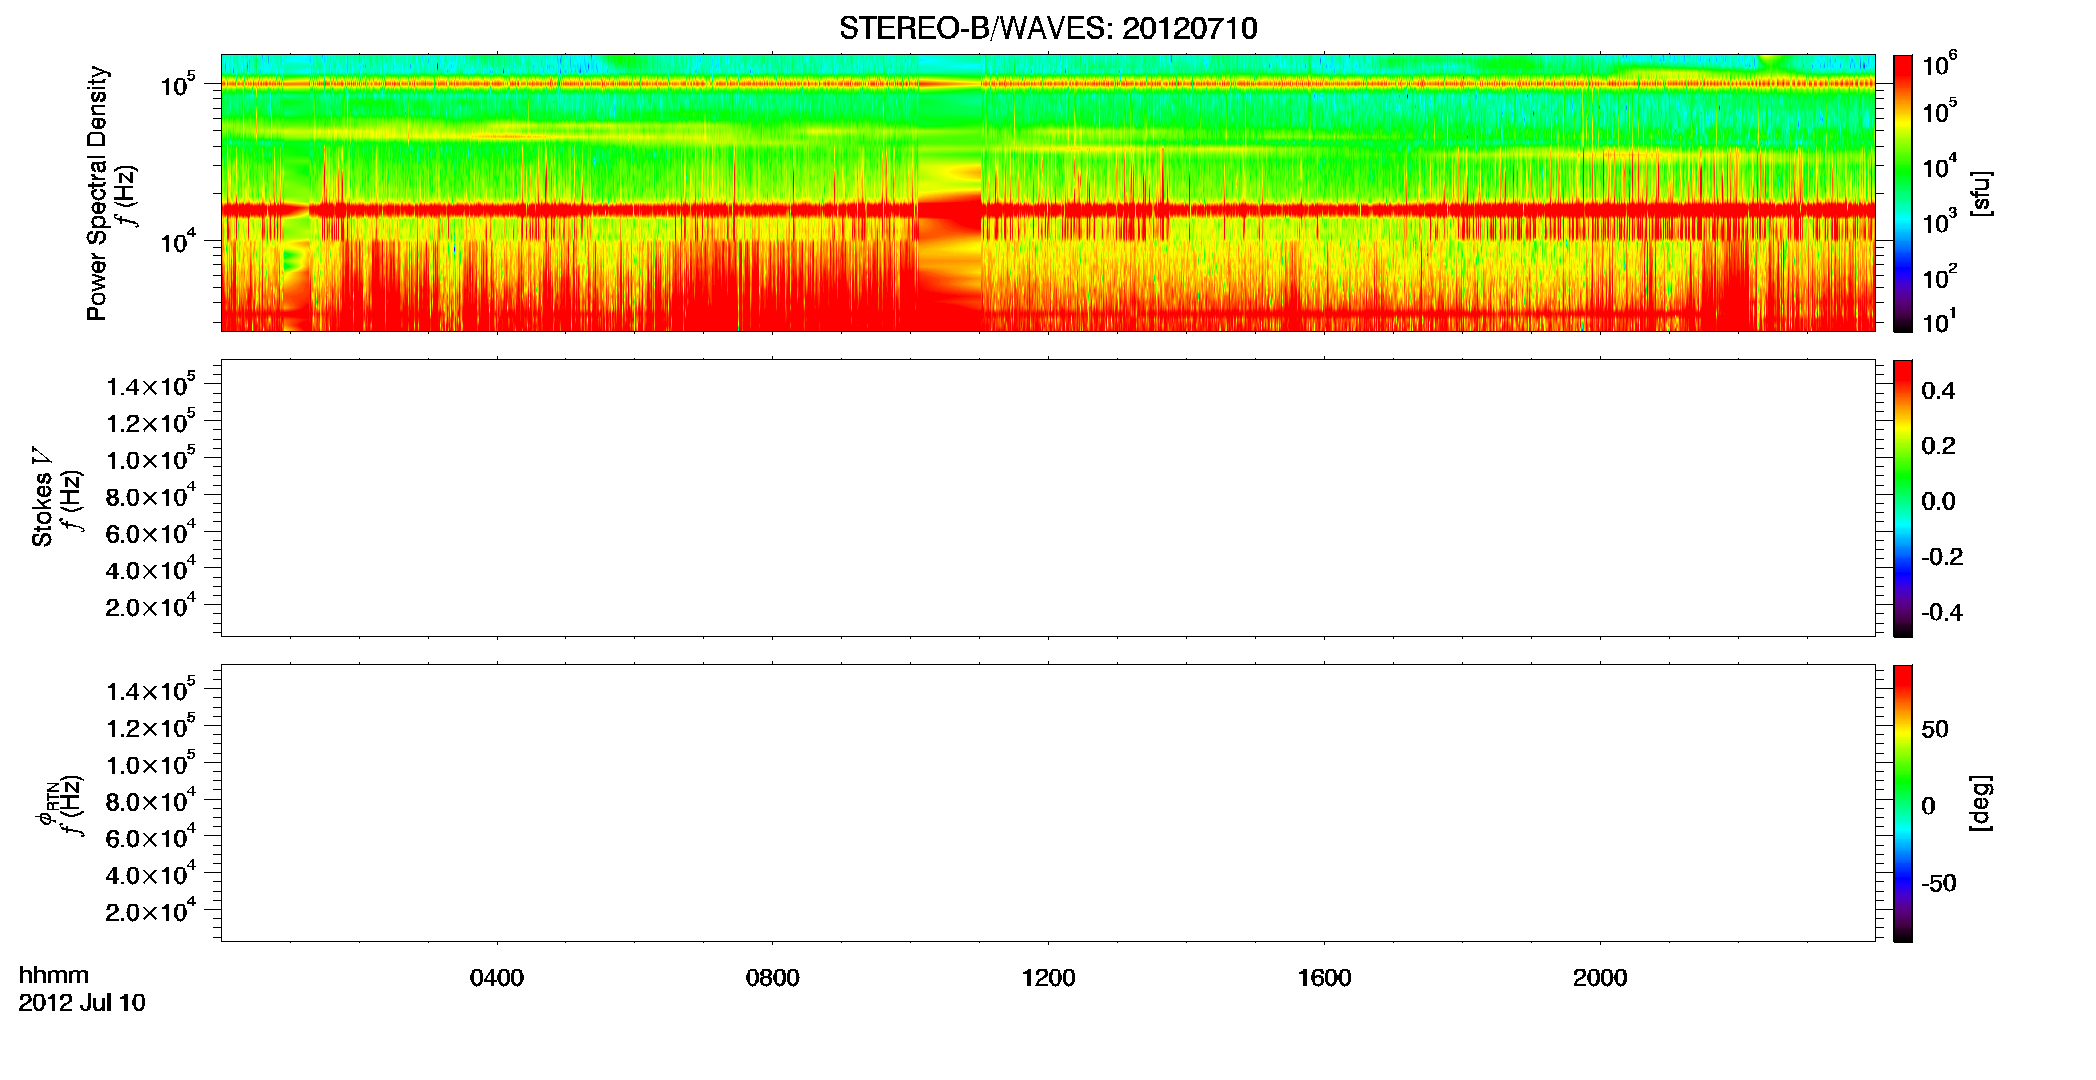
Task: Click the hhmm time format label
Action: tap(54, 975)
